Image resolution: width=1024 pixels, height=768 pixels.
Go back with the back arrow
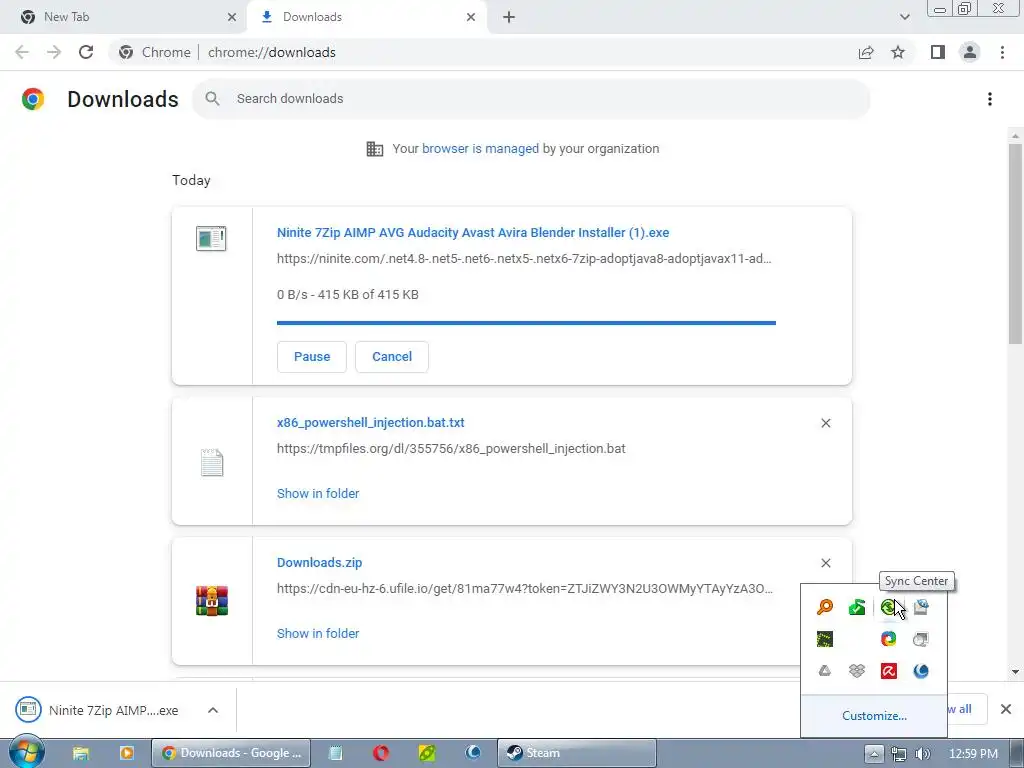(x=22, y=52)
